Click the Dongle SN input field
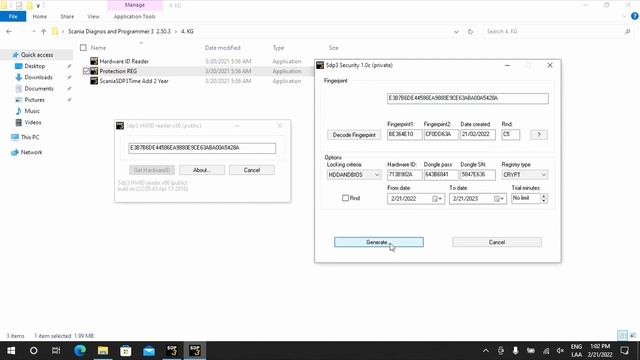 pos(478,175)
